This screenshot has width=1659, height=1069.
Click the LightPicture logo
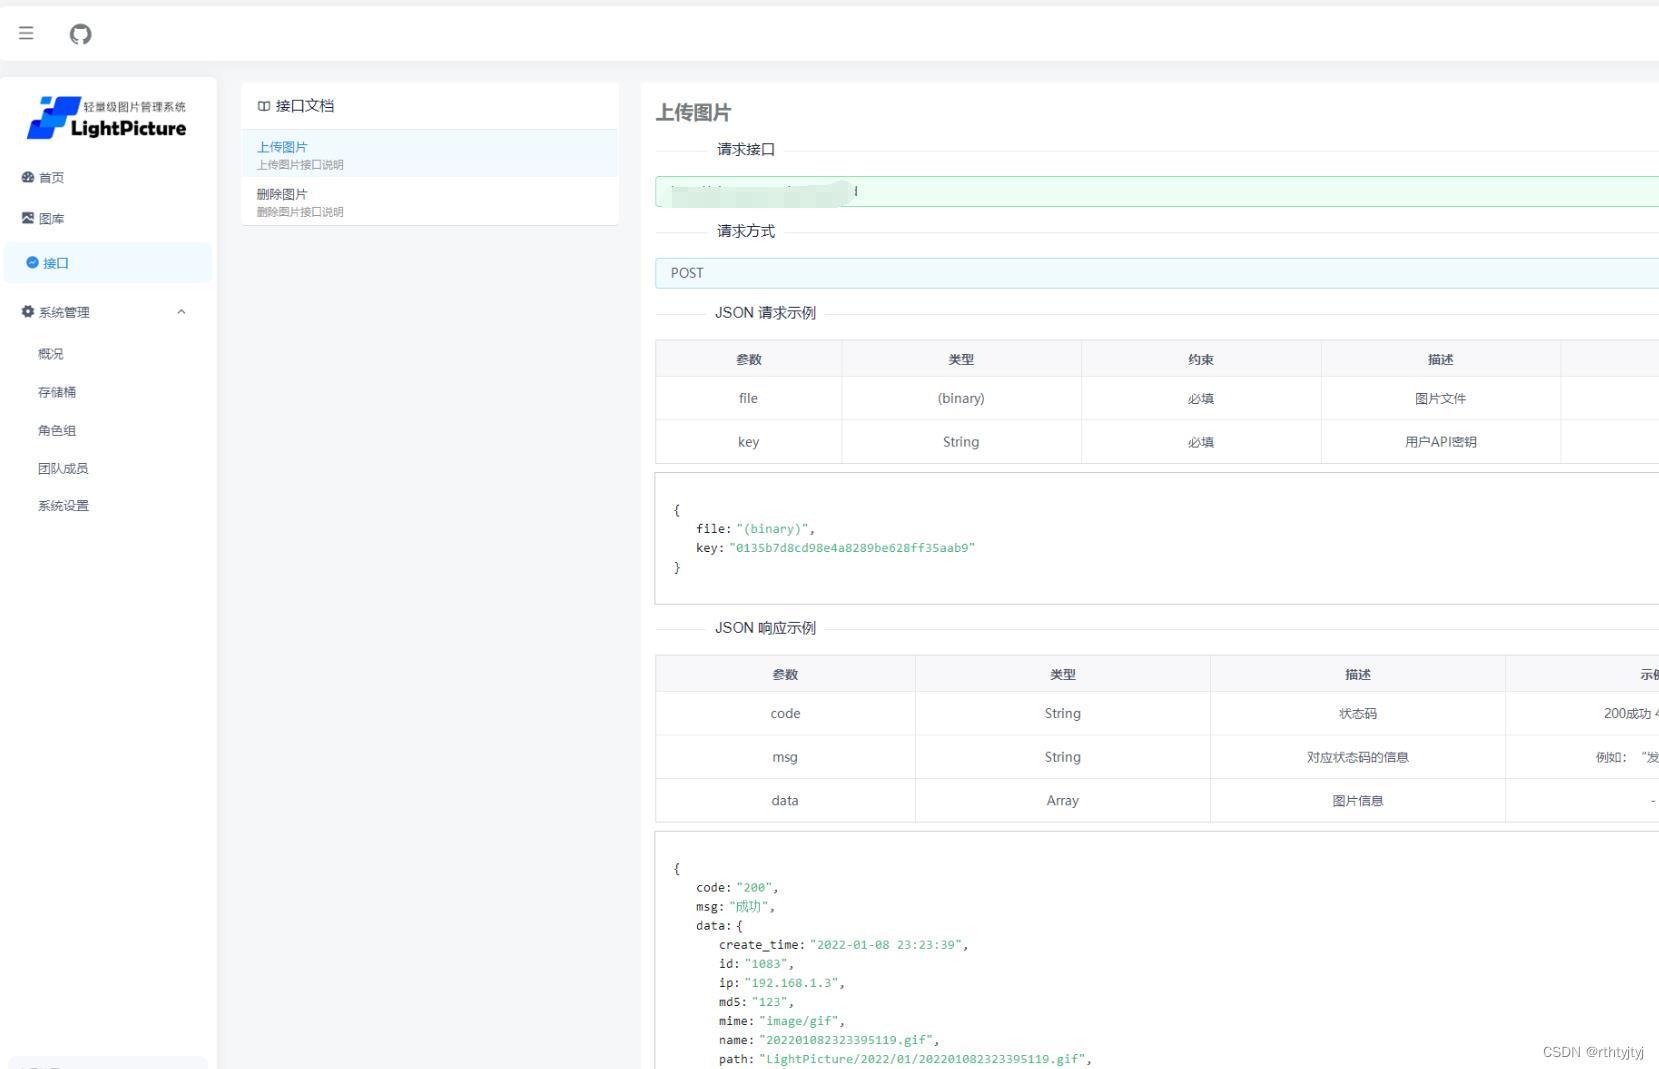[107, 118]
